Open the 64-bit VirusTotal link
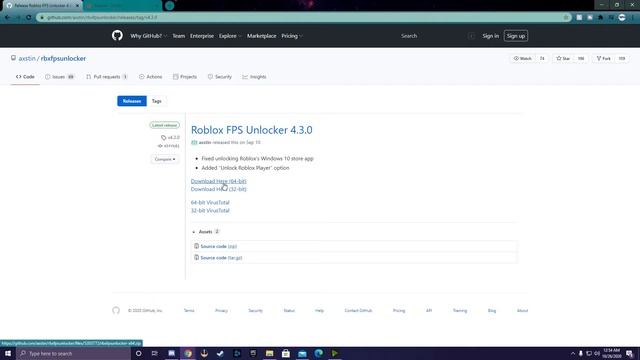The image size is (640, 360). [210, 202]
